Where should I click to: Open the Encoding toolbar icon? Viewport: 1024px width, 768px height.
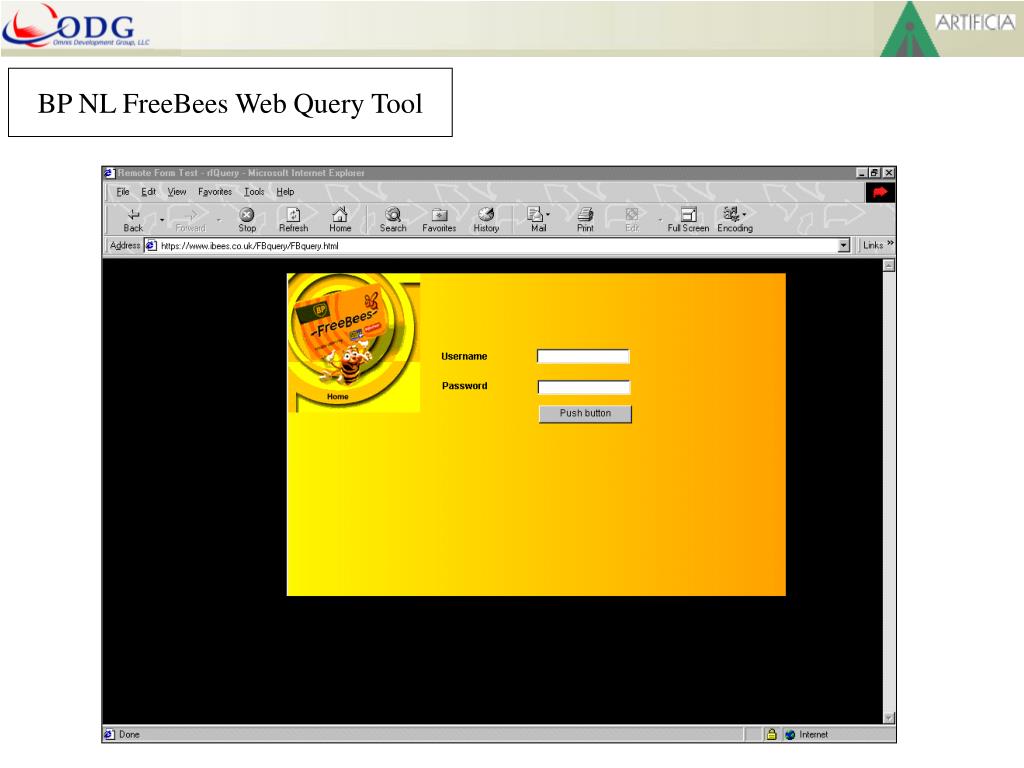(734, 220)
